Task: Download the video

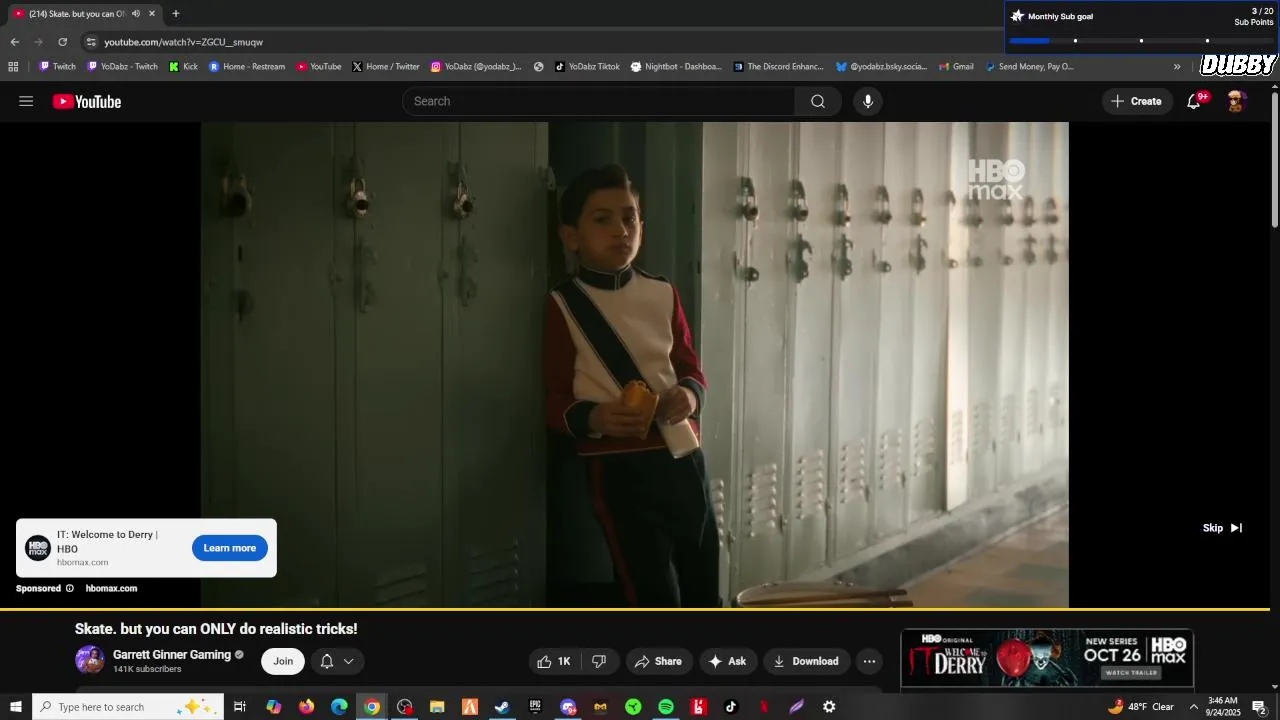Action: pyautogui.click(x=806, y=661)
